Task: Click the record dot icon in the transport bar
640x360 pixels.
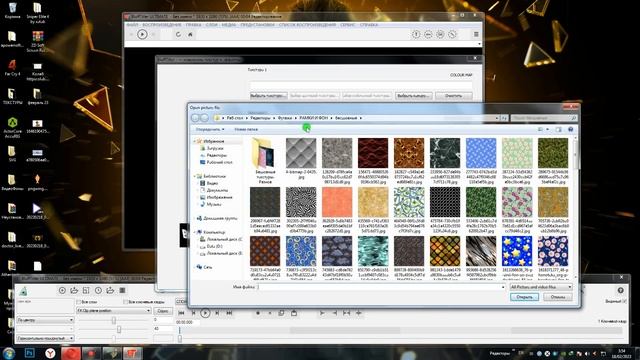Action: 258,313
